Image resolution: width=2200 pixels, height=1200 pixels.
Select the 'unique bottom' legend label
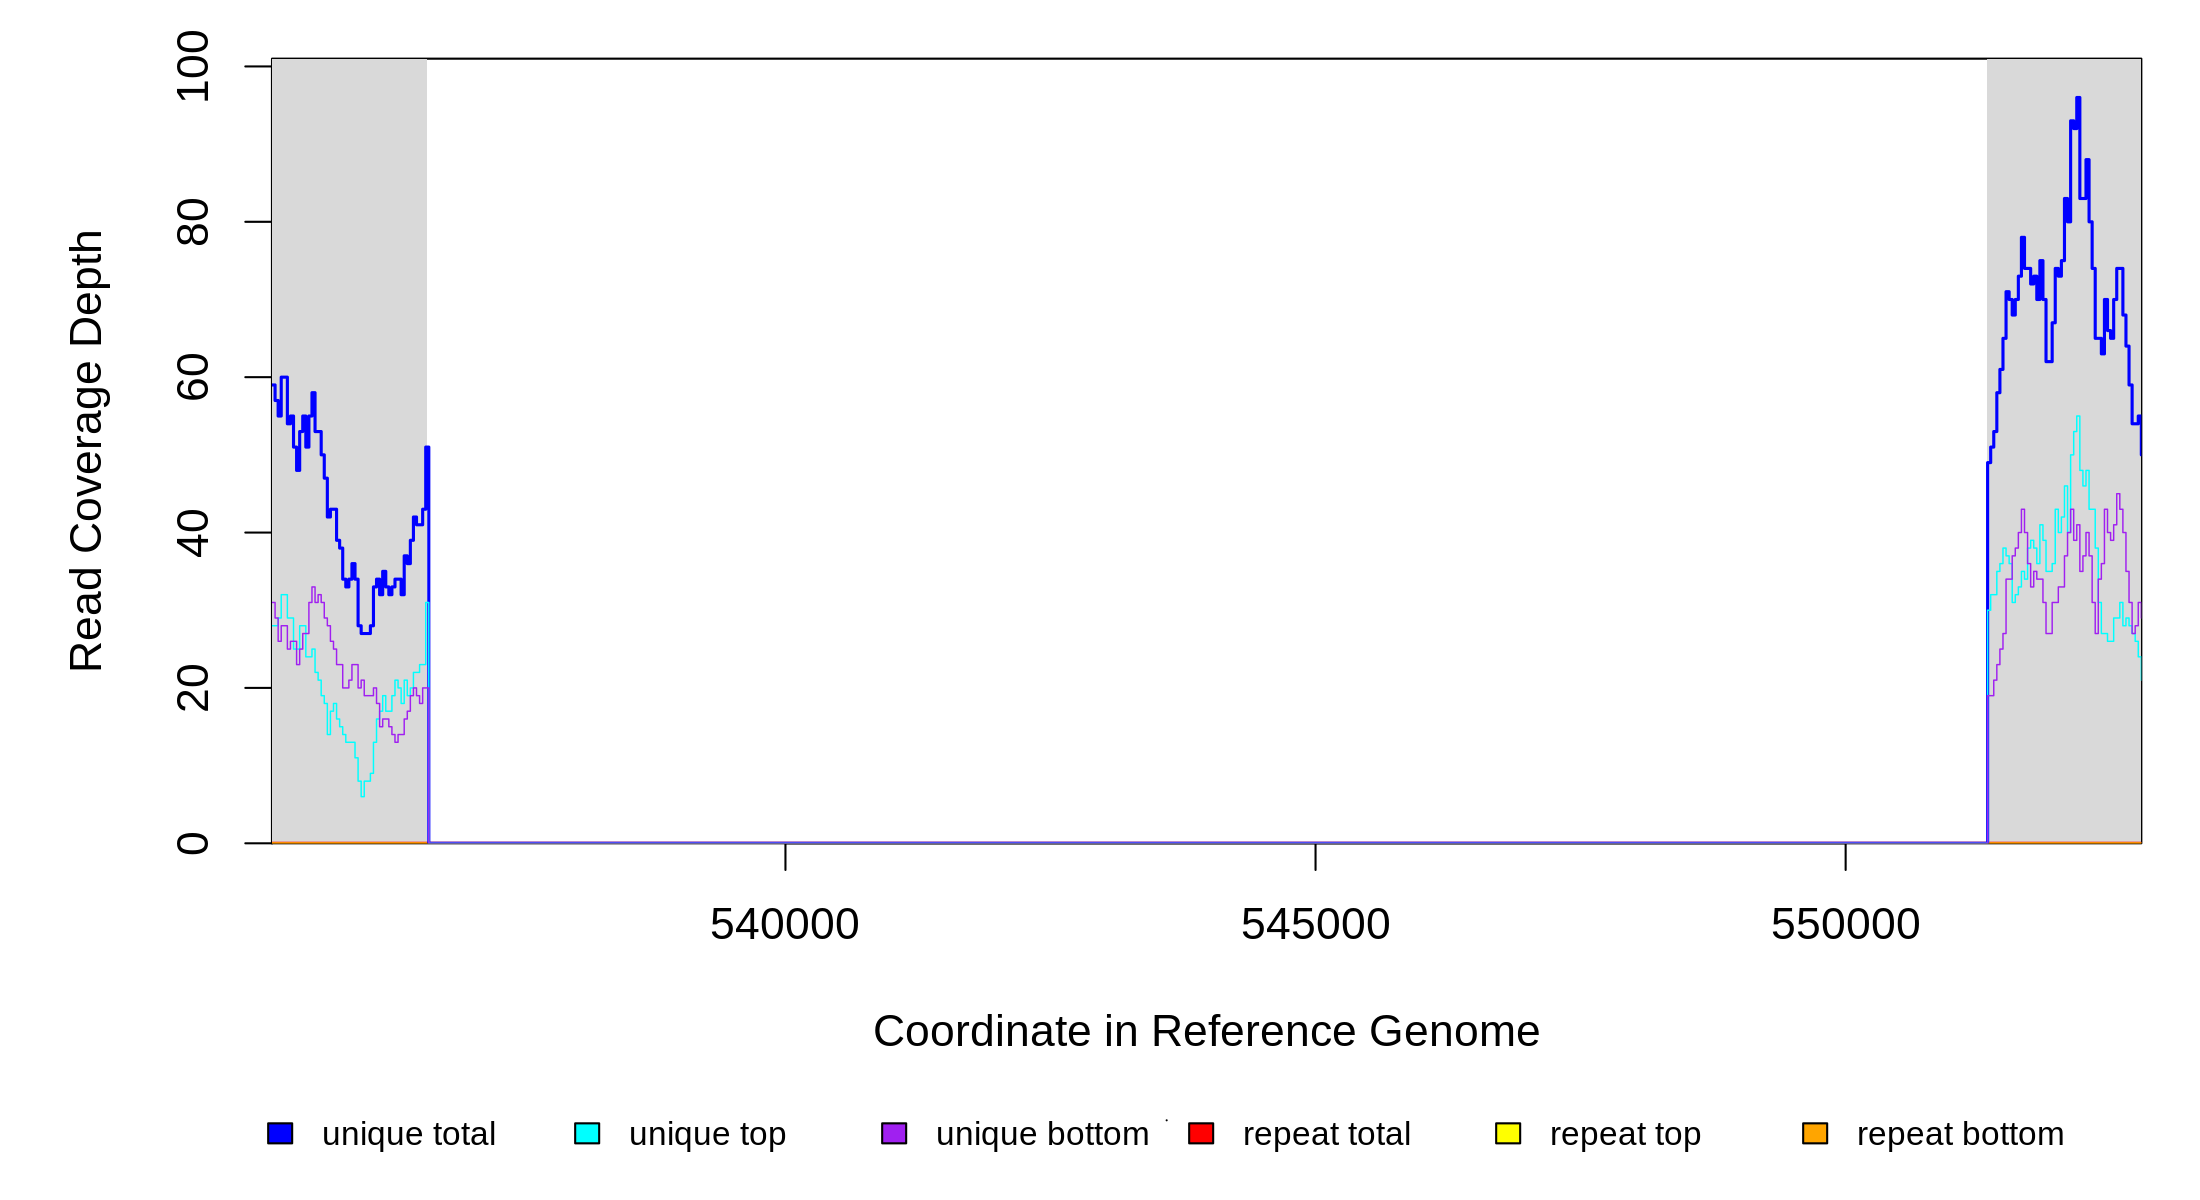(x=1042, y=1134)
